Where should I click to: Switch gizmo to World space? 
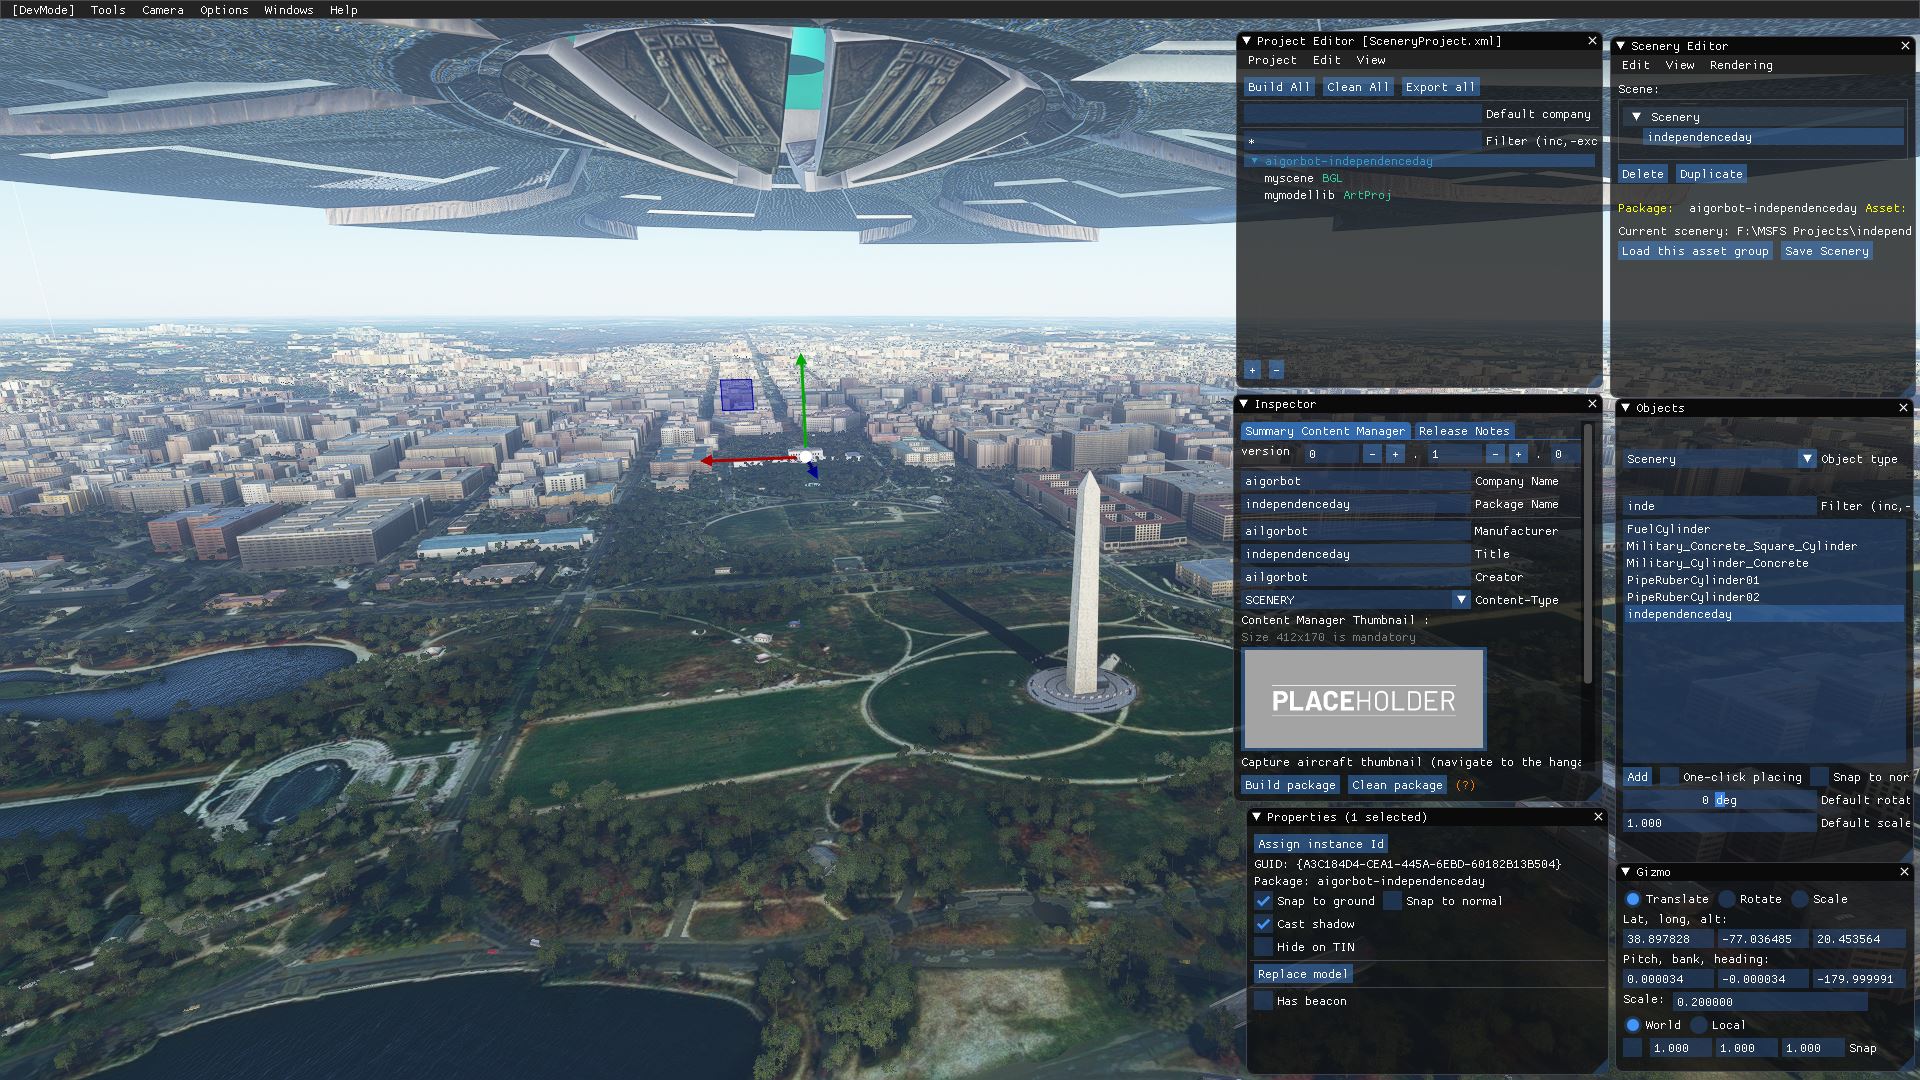pos(1633,1025)
